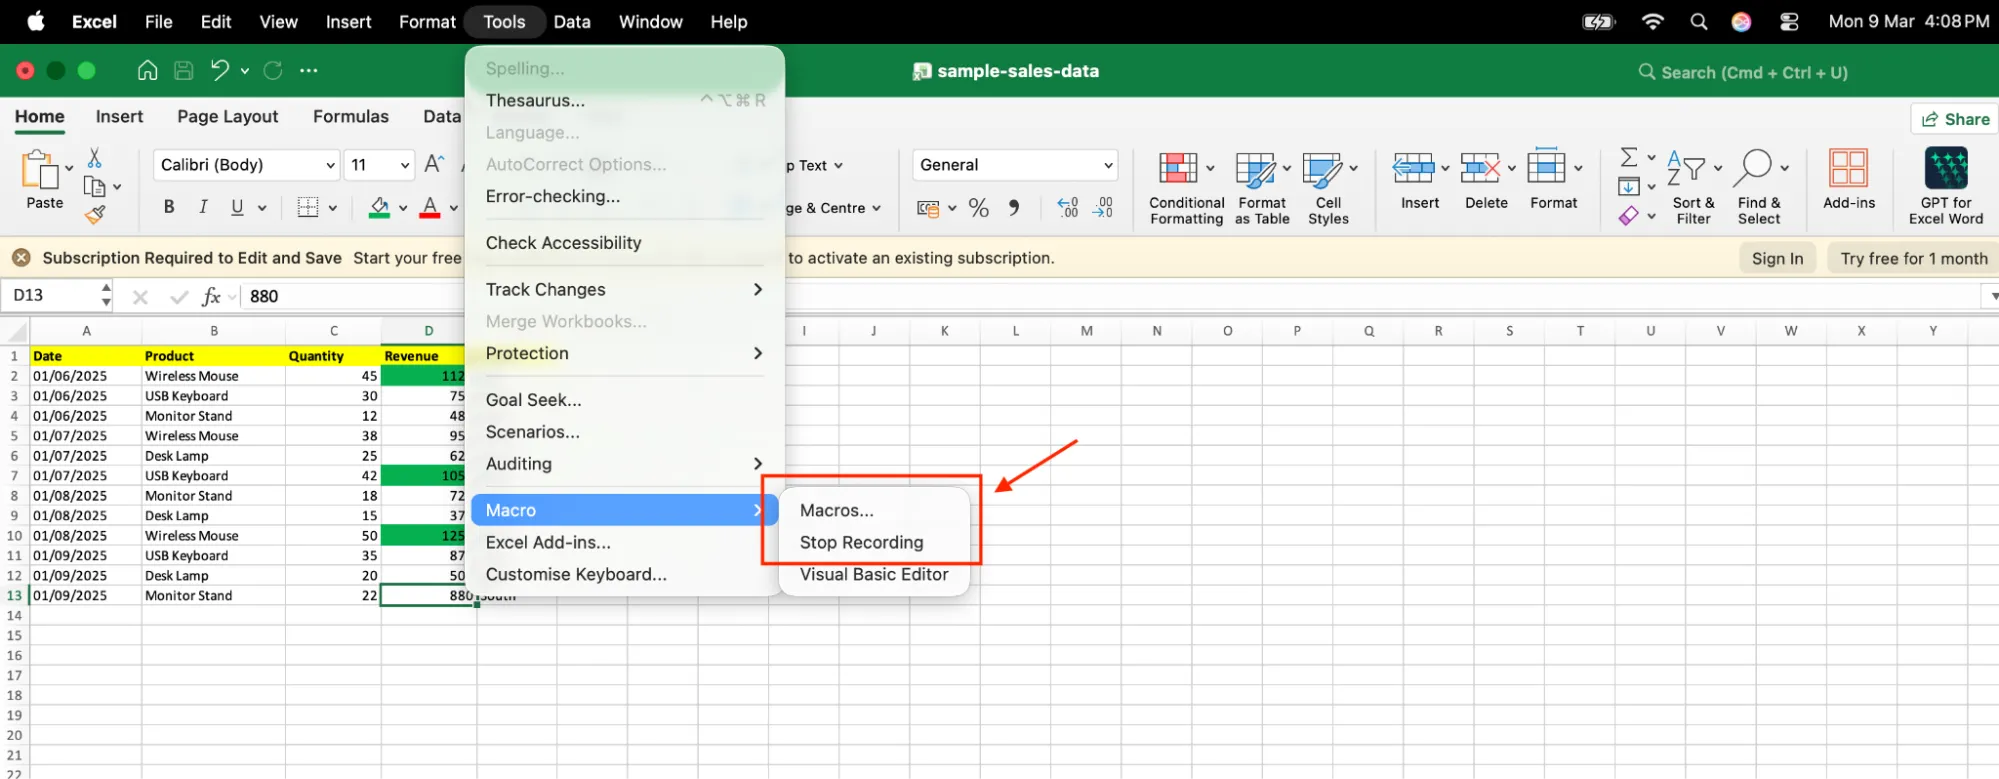This screenshot has height=779, width=1999.
Task: Click Format as Table icon
Action: pyautogui.click(x=1255, y=169)
